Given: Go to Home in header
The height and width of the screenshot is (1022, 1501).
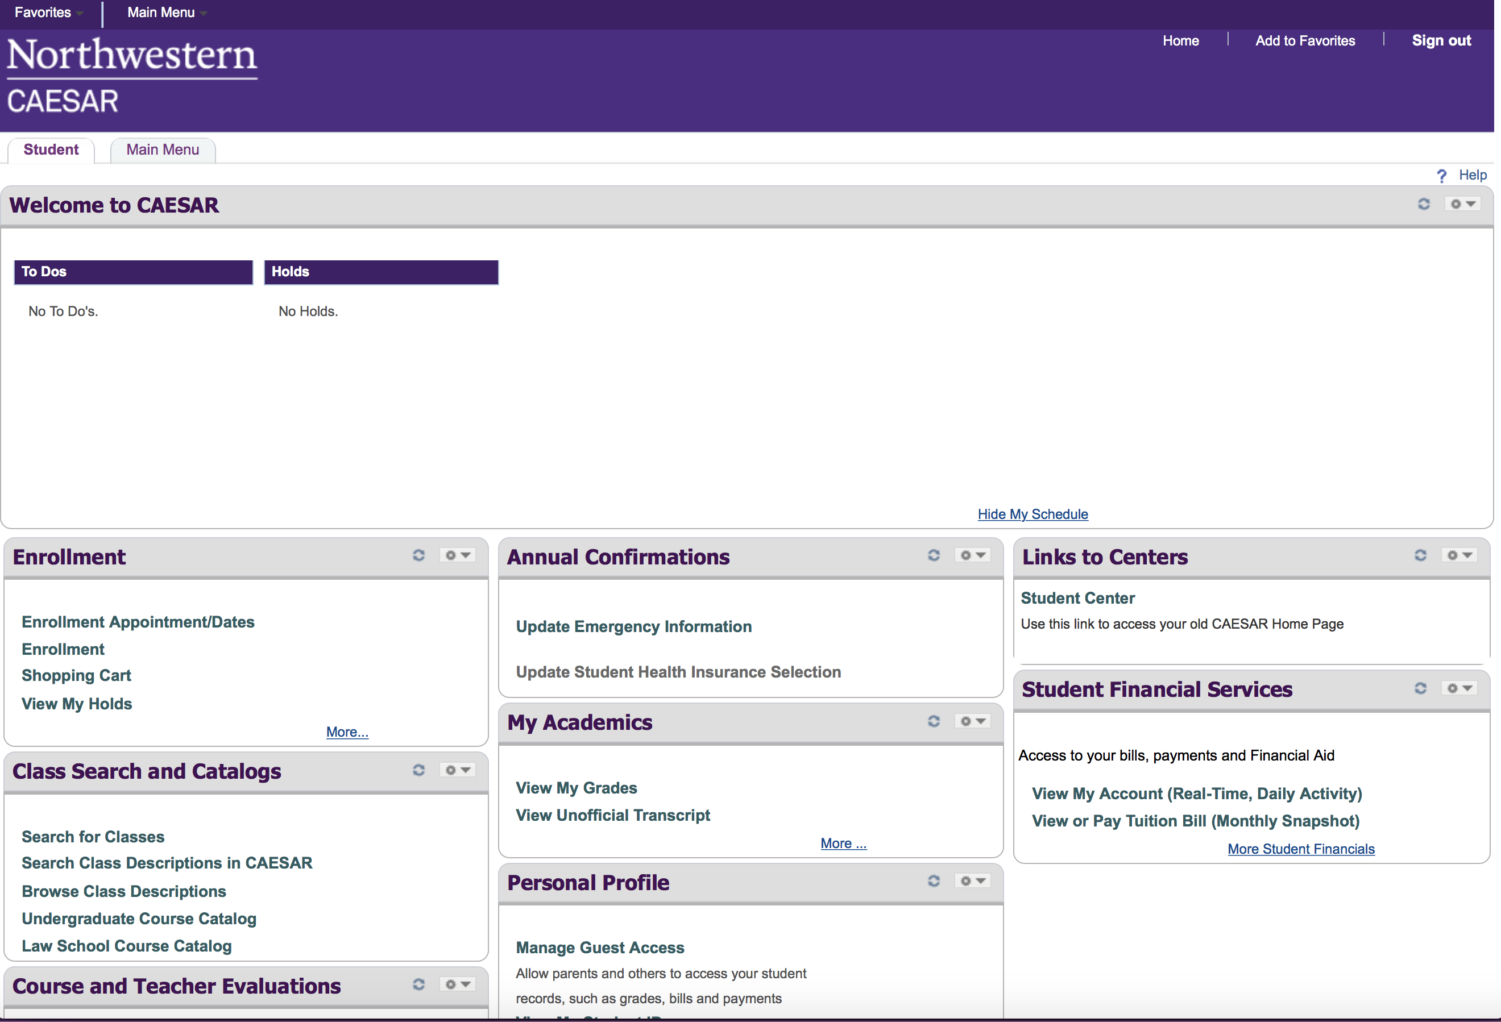Looking at the screenshot, I should 1181,41.
